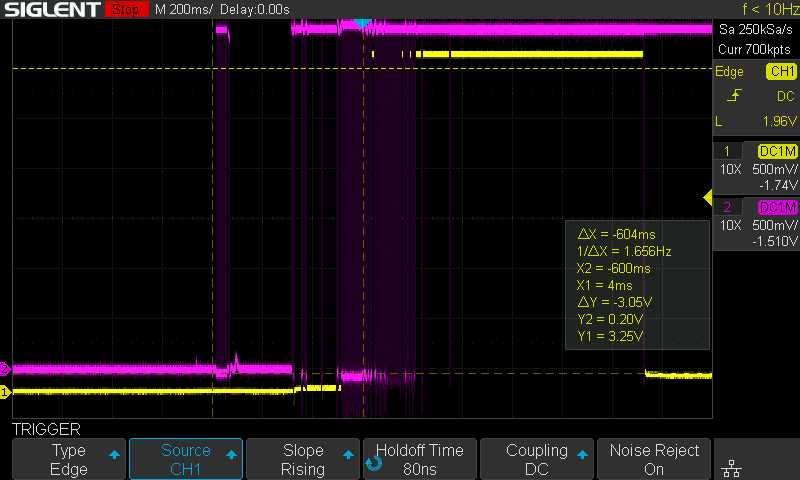The width and height of the screenshot is (800, 480).
Task: Expand the trigger Source CH1 list
Action: [x=186, y=459]
